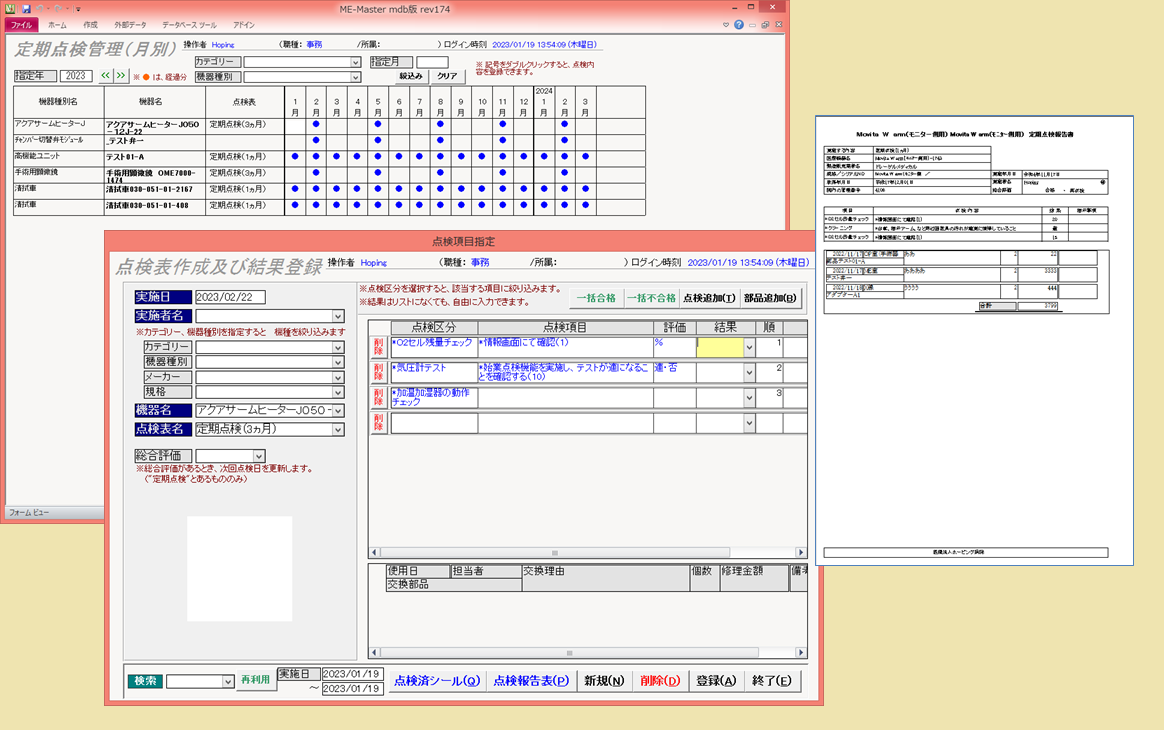Click the 新規(N) button
The height and width of the screenshot is (730, 1164).
(x=604, y=680)
